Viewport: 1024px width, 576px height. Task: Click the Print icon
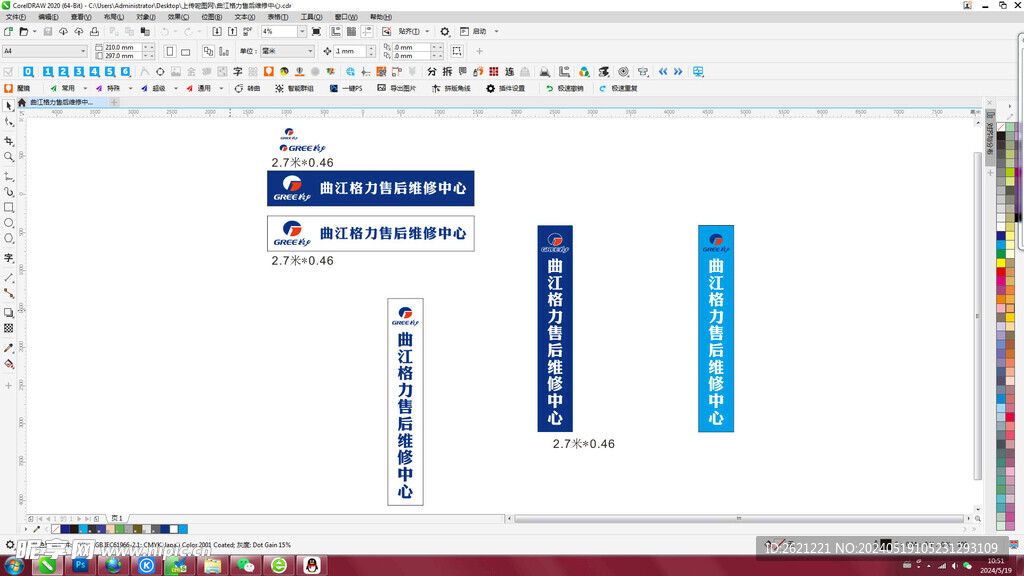coord(95,31)
